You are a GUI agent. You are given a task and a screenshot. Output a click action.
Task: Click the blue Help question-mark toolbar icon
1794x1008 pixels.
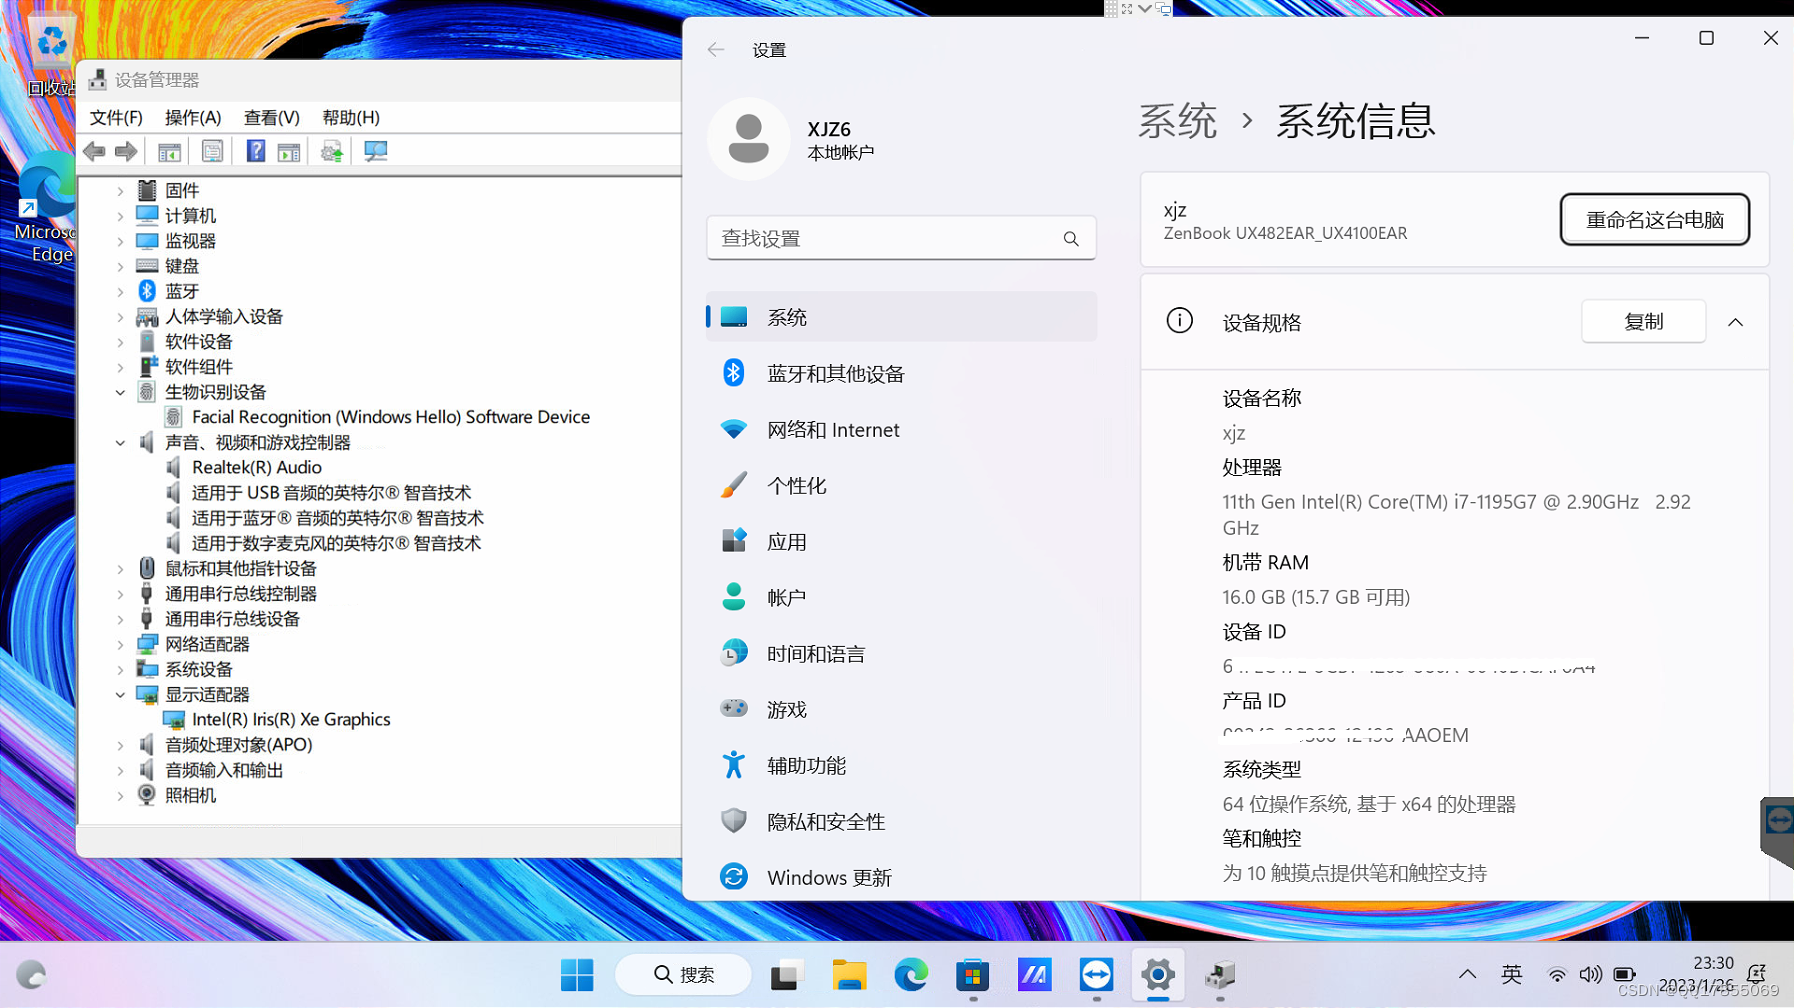(256, 151)
